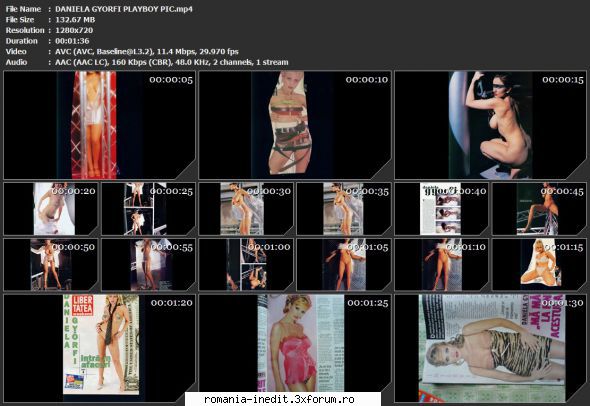This screenshot has height=406, width=590.
Task: Pick the 00:00:45 thumbnail
Action: pyautogui.click(x=539, y=209)
